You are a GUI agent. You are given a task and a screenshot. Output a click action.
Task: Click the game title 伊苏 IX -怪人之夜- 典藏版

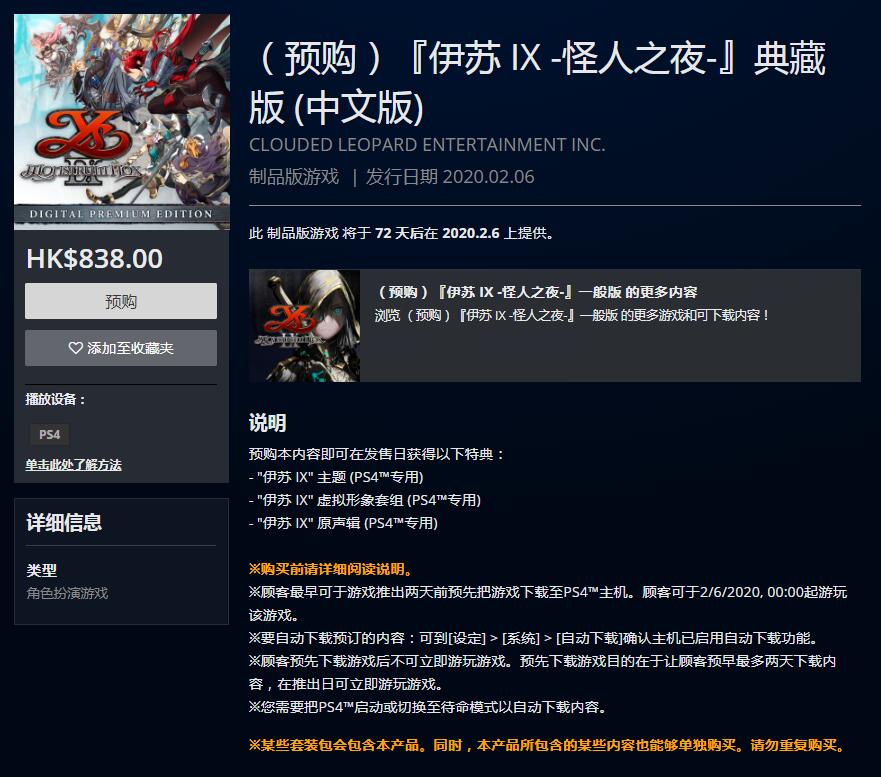point(538,83)
